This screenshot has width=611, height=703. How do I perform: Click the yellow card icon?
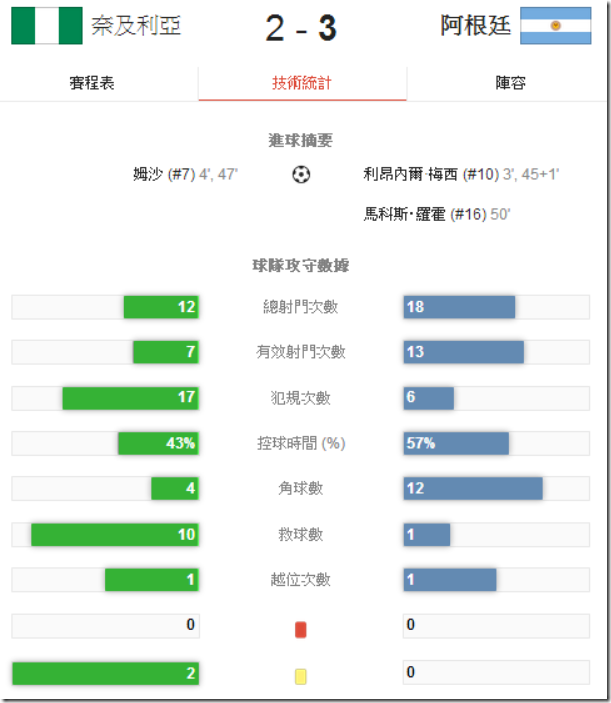(301, 675)
